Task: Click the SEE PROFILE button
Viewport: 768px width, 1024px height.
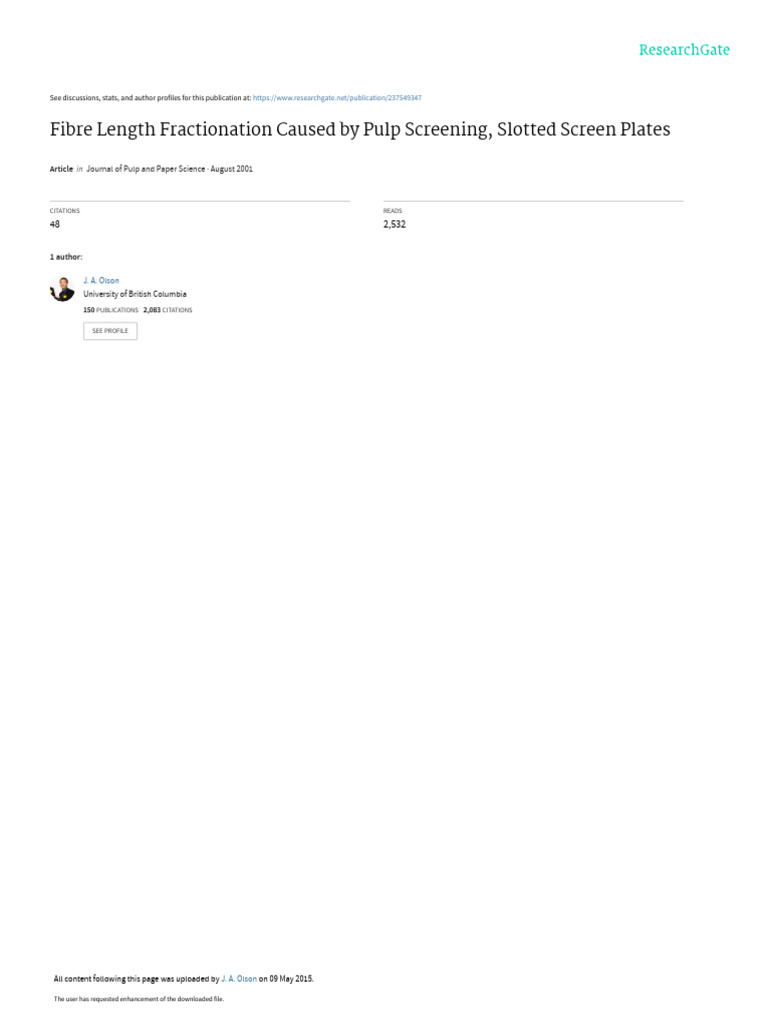Action: click(x=110, y=331)
